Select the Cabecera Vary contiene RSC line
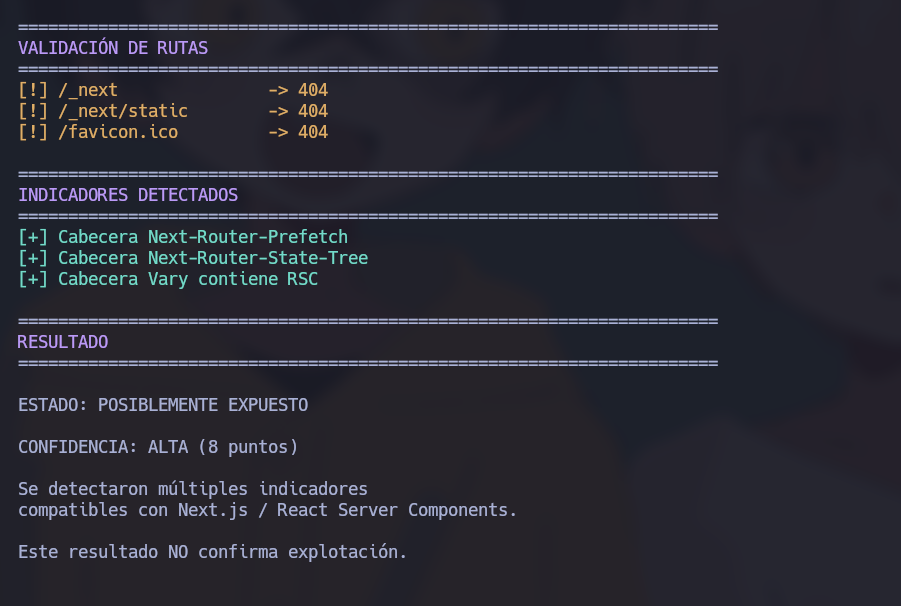901x606 pixels. [168, 279]
